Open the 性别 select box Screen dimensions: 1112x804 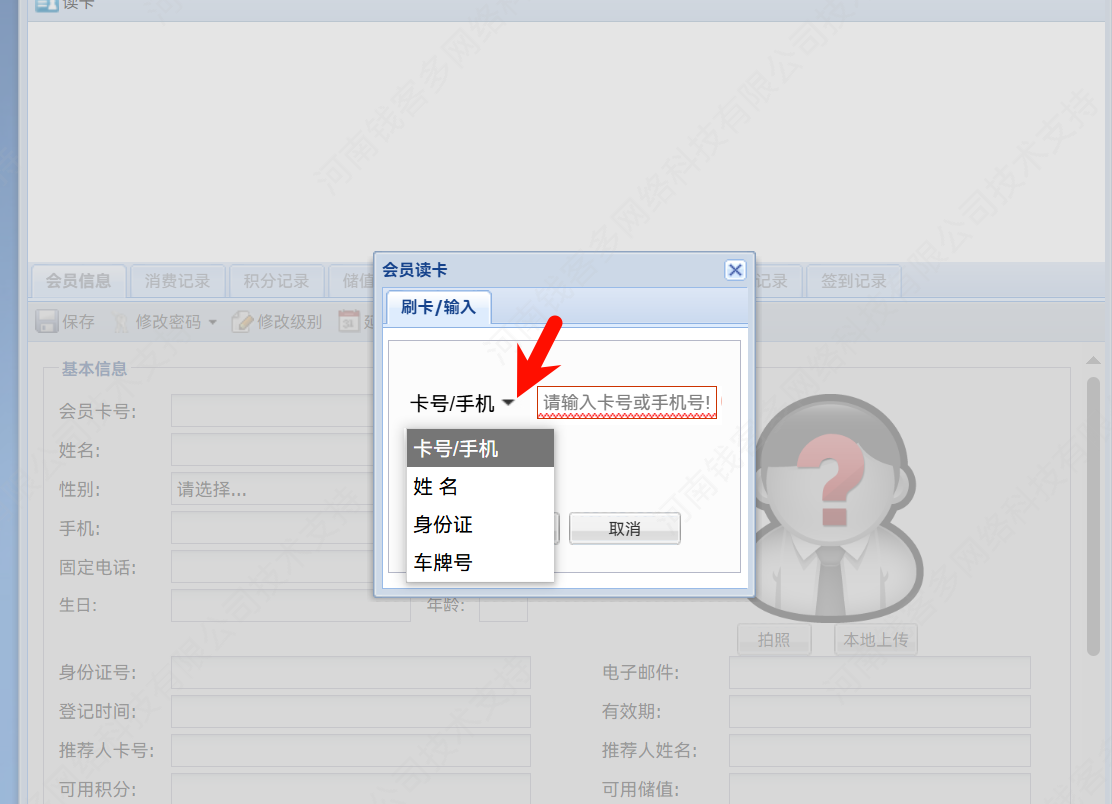[273, 489]
